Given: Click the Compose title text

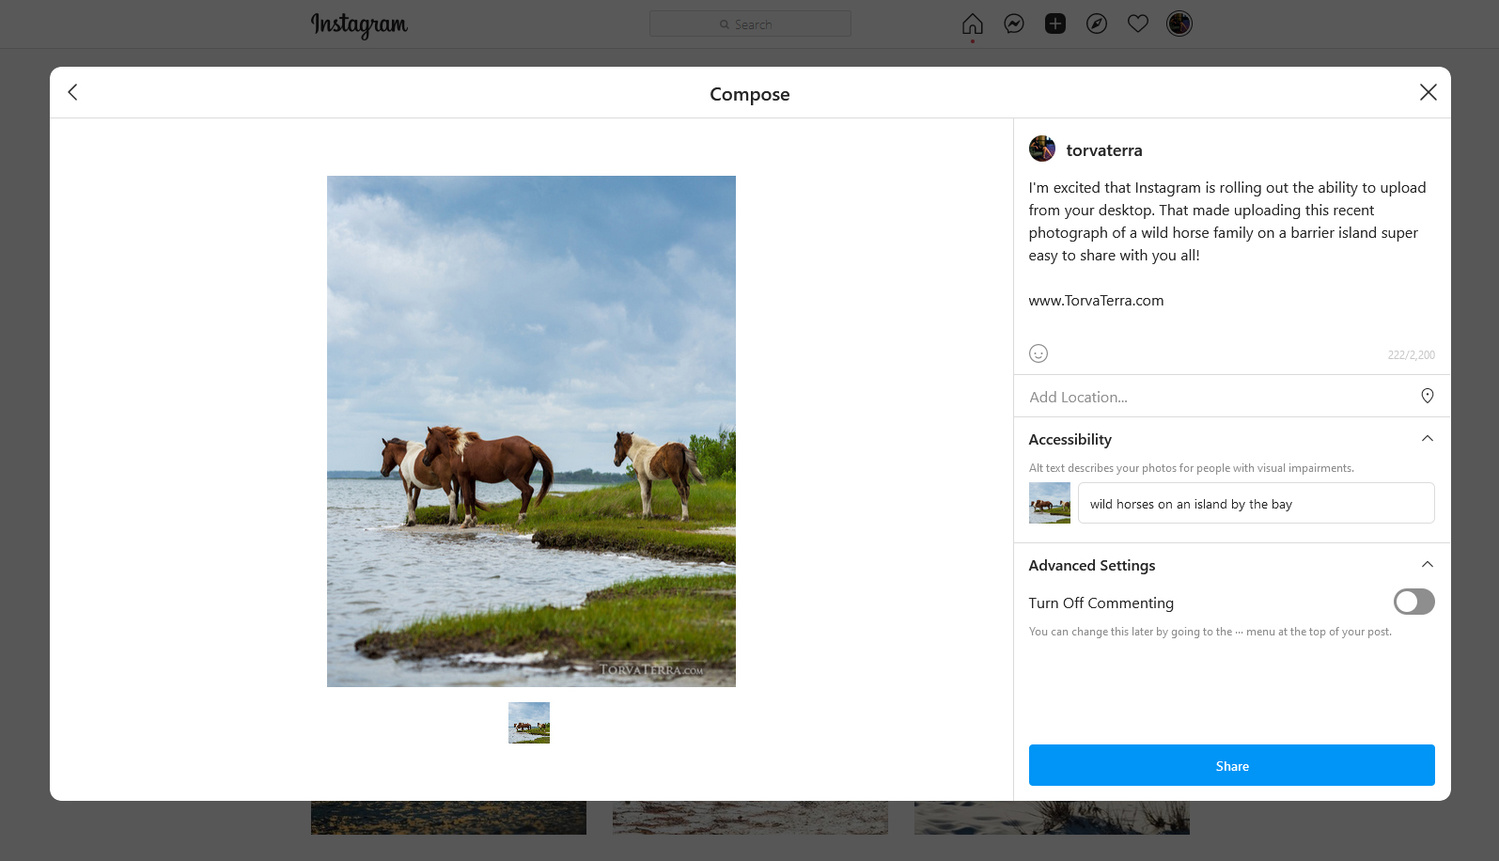Looking at the screenshot, I should (x=750, y=94).
